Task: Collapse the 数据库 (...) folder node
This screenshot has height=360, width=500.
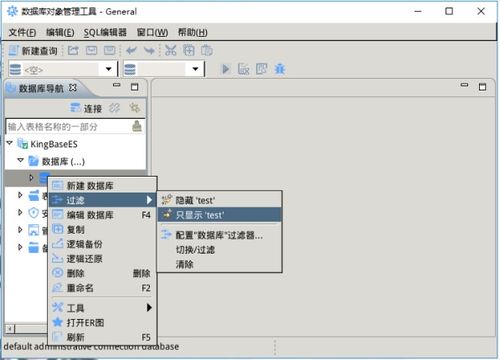Action: (x=20, y=161)
